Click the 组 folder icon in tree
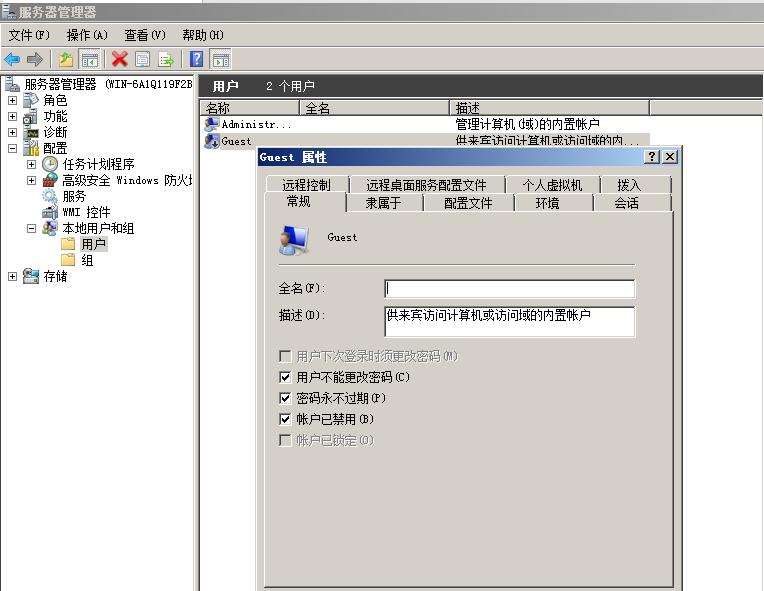This screenshot has width=764, height=591. coord(68,260)
